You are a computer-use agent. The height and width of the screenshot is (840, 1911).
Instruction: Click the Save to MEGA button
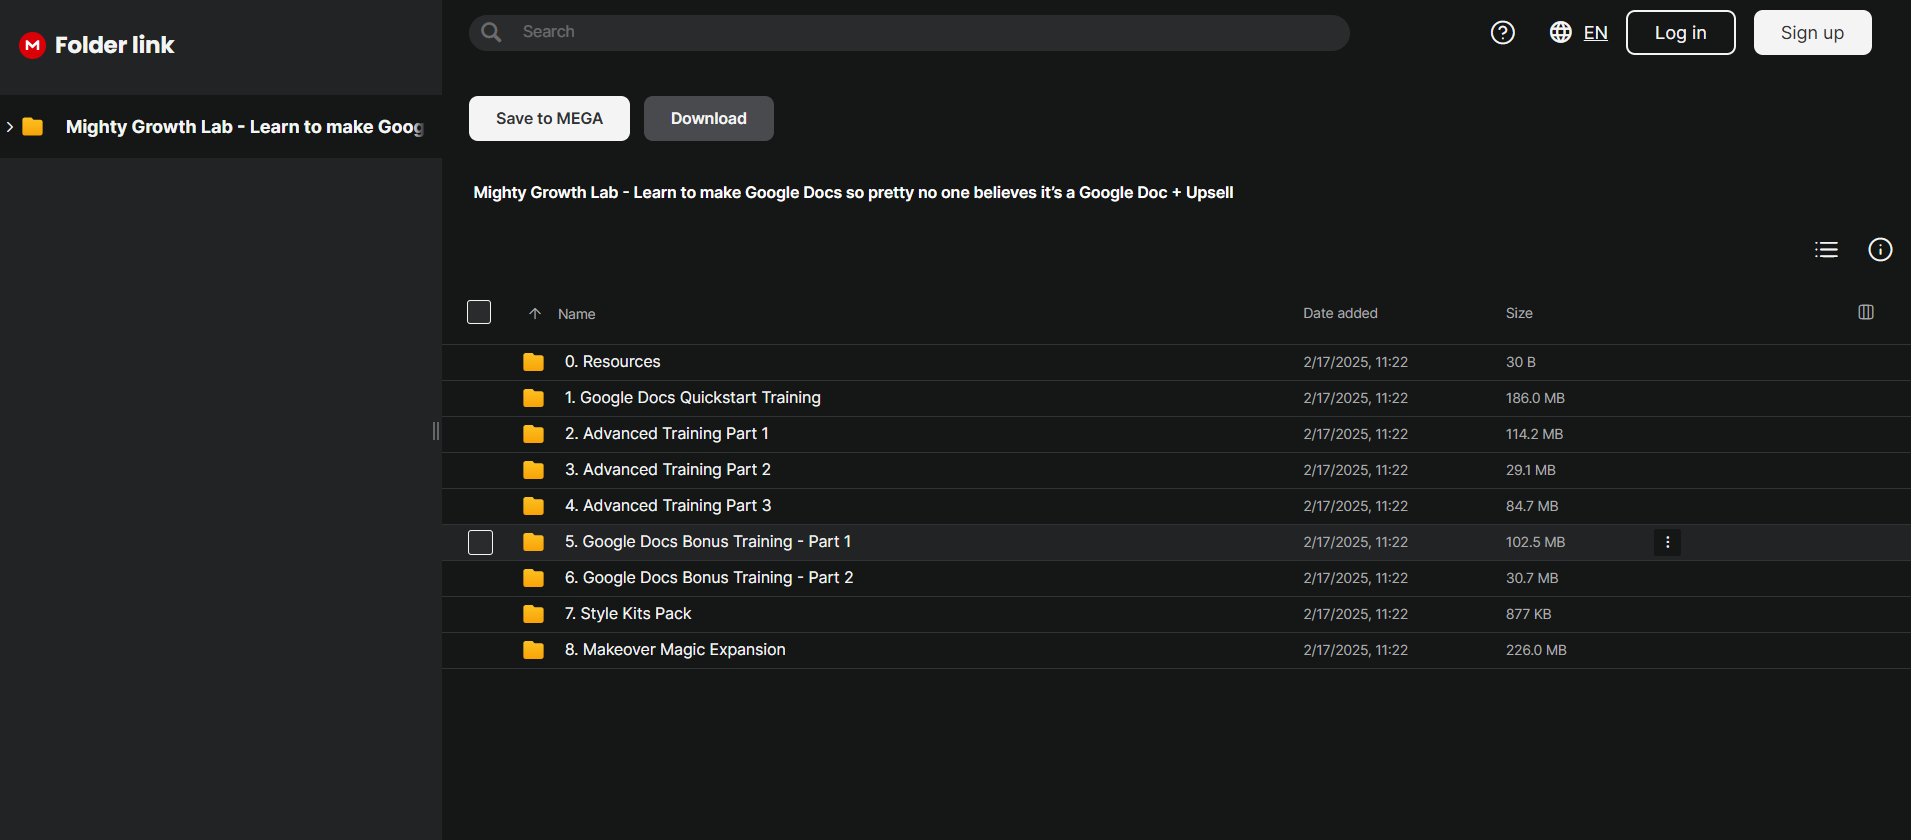point(549,118)
